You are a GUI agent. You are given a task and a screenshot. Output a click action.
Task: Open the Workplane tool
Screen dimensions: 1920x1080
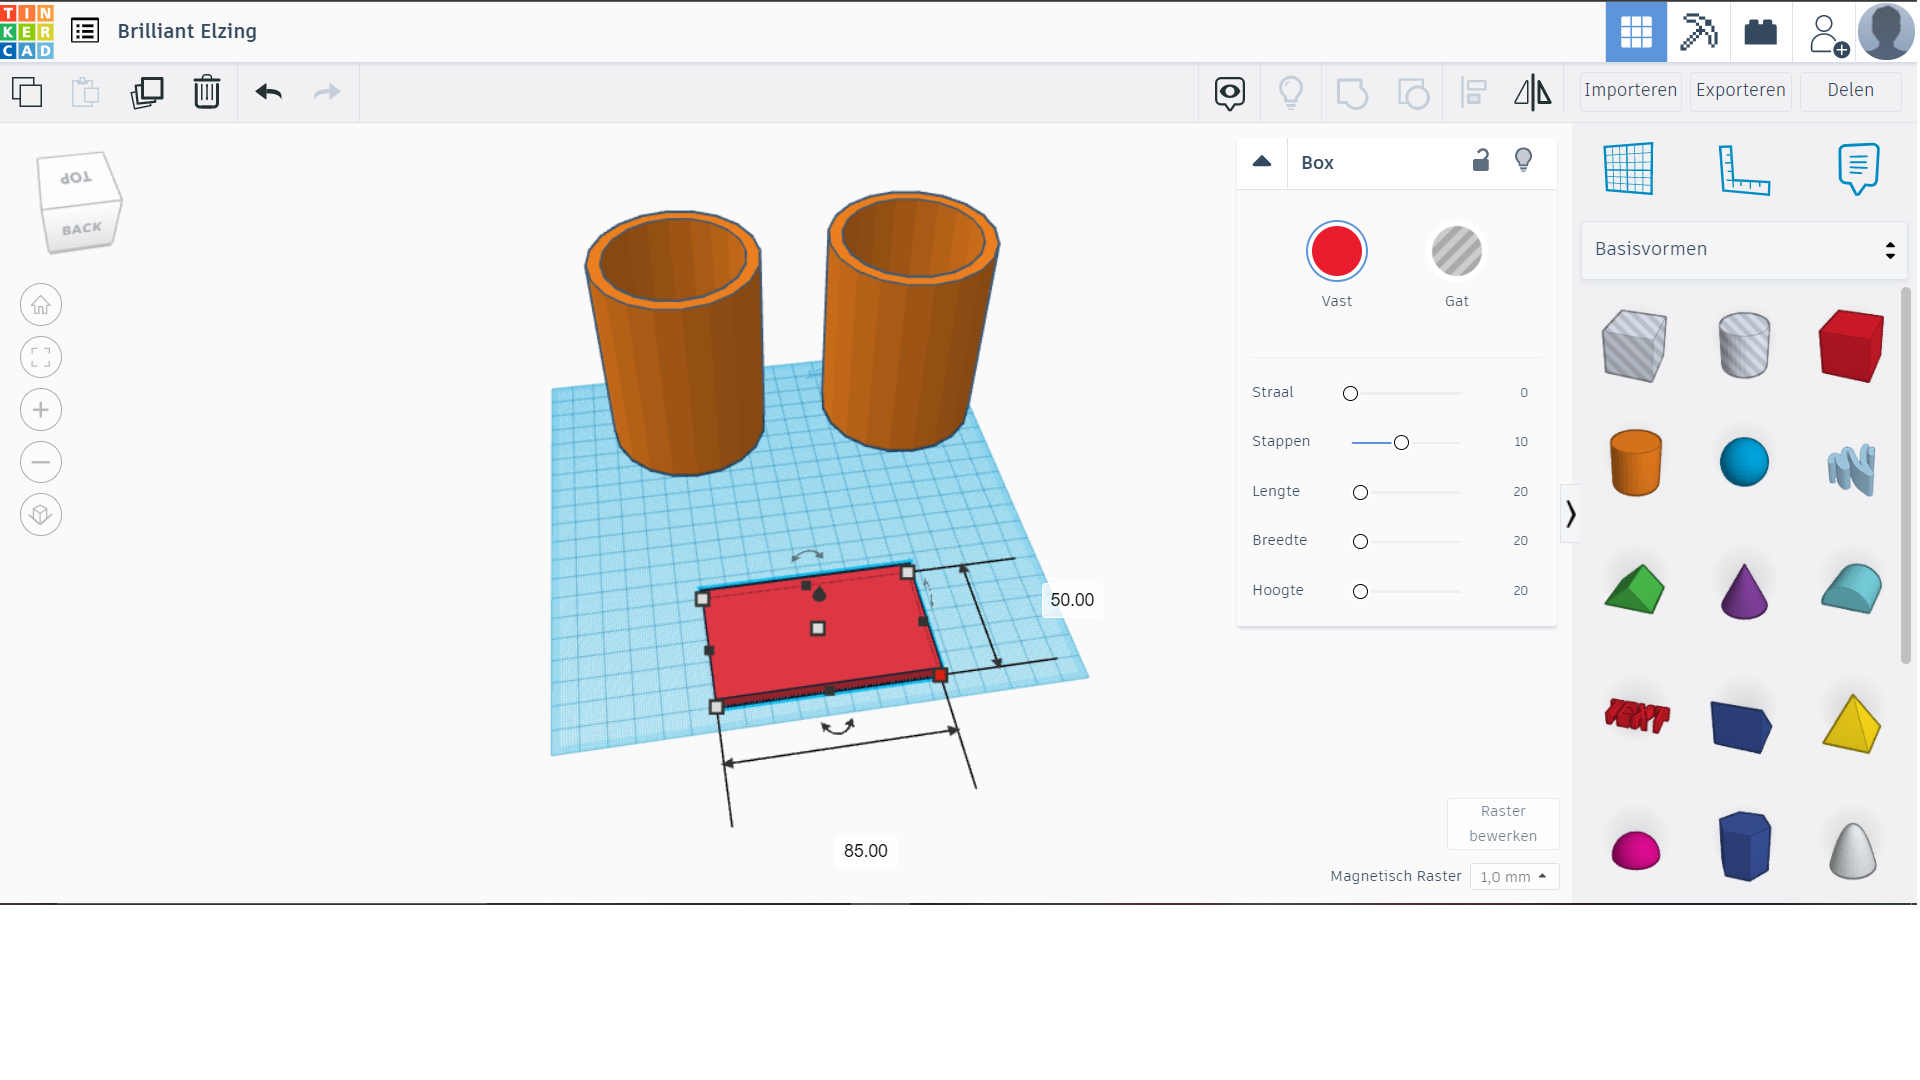coord(1628,168)
